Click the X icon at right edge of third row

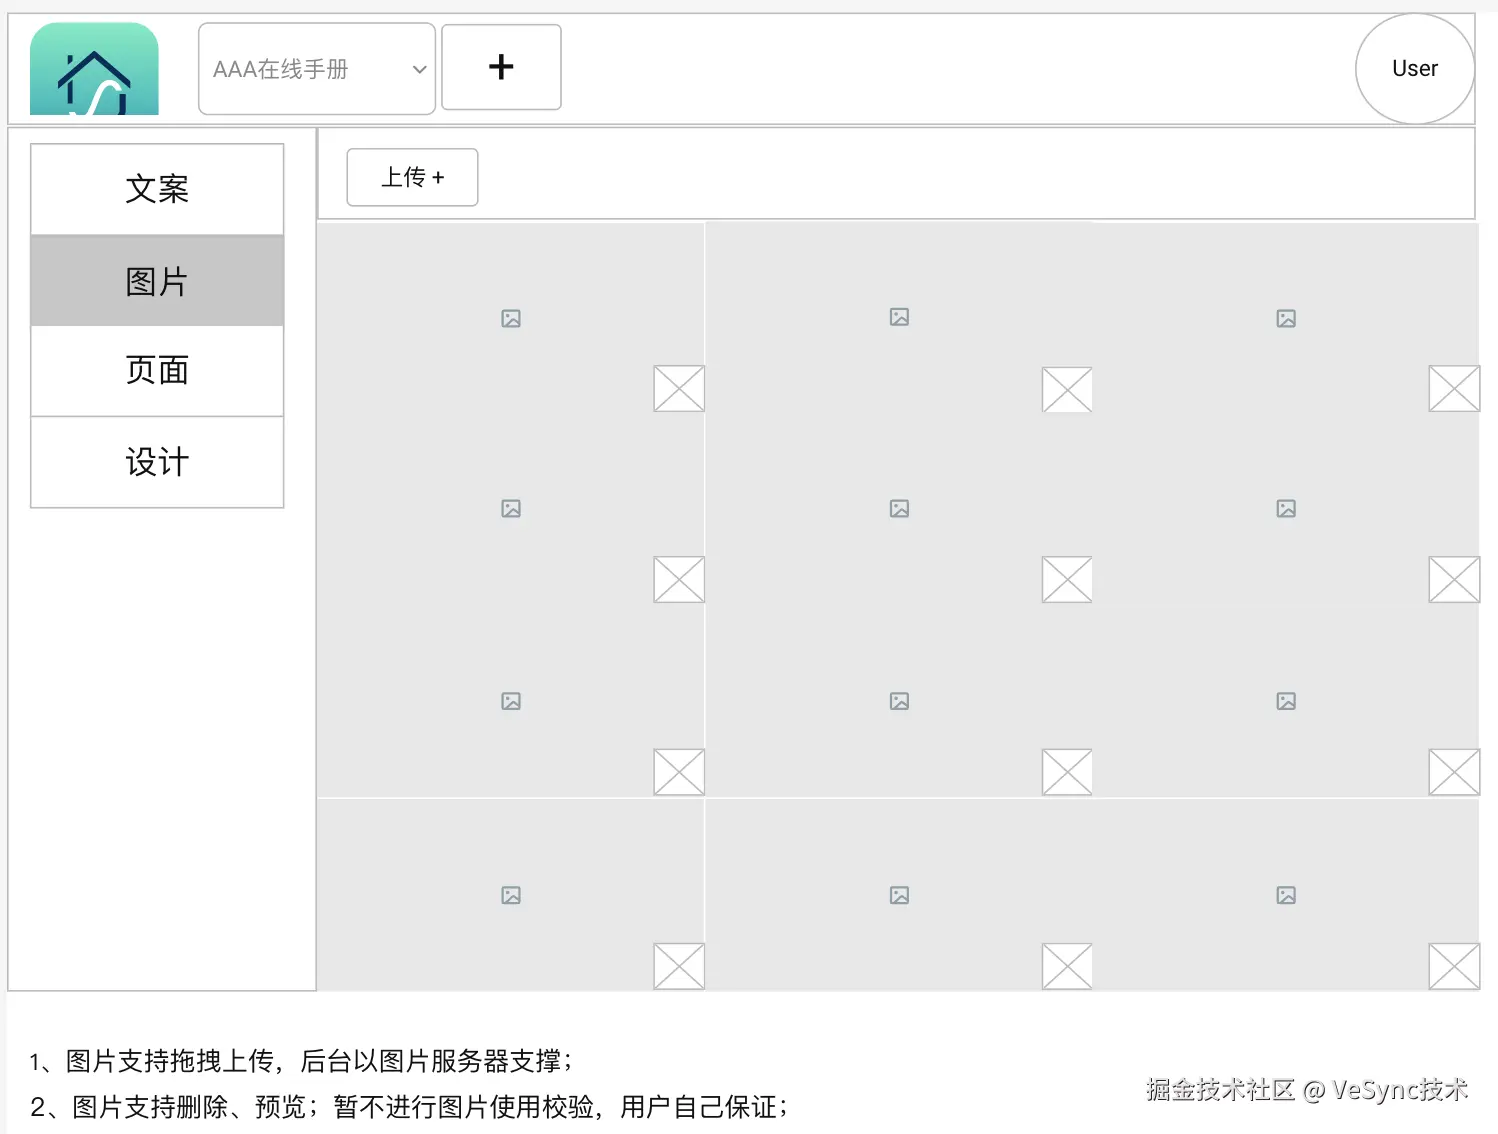pyautogui.click(x=1453, y=771)
